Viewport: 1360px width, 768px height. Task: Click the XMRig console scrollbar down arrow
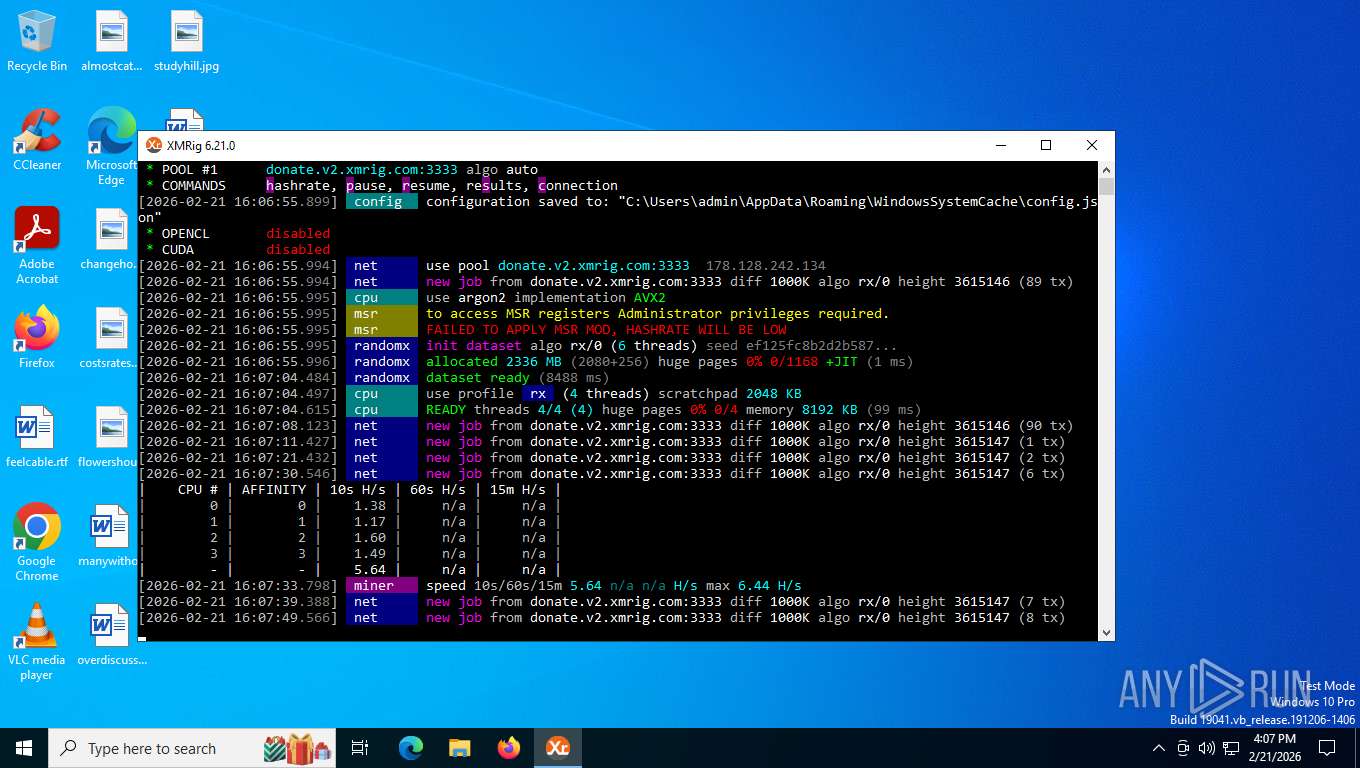[1106, 632]
